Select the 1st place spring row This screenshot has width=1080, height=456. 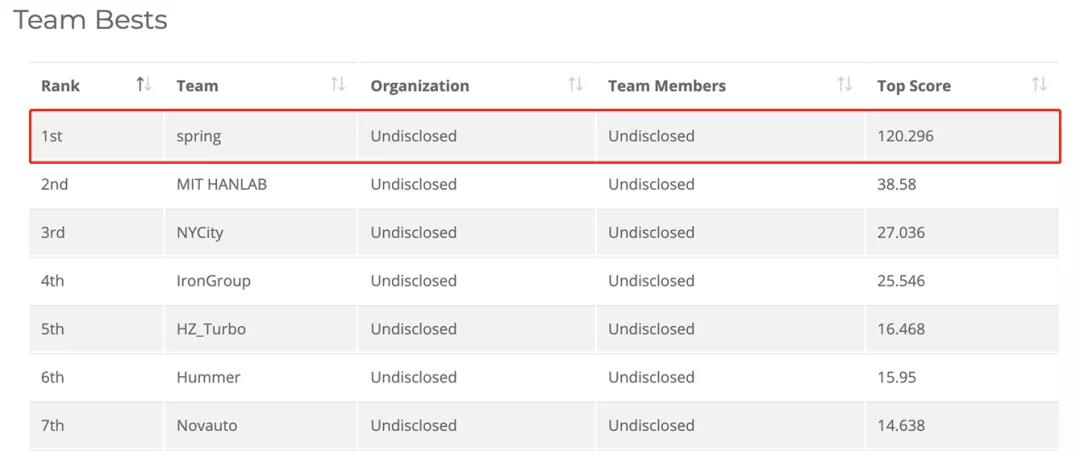(545, 136)
